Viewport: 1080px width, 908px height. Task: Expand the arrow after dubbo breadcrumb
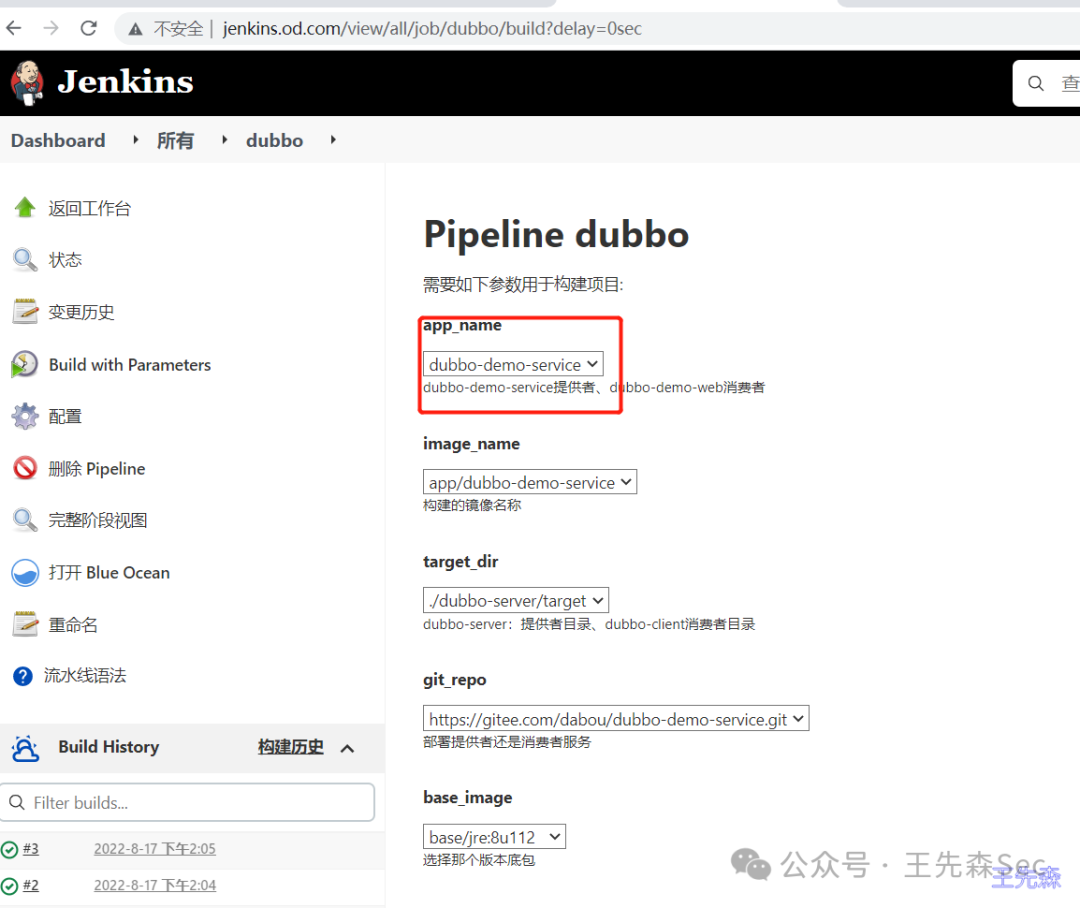[333, 140]
